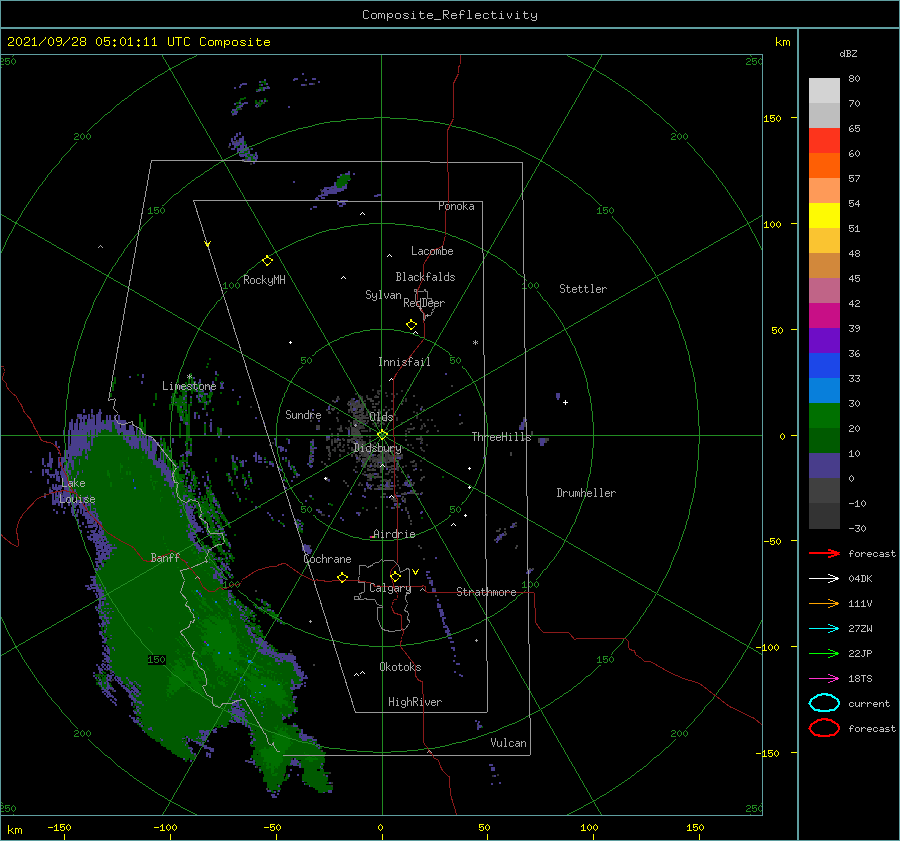
Task: Click the -150 tick on bottom axis
Action: coord(59,827)
